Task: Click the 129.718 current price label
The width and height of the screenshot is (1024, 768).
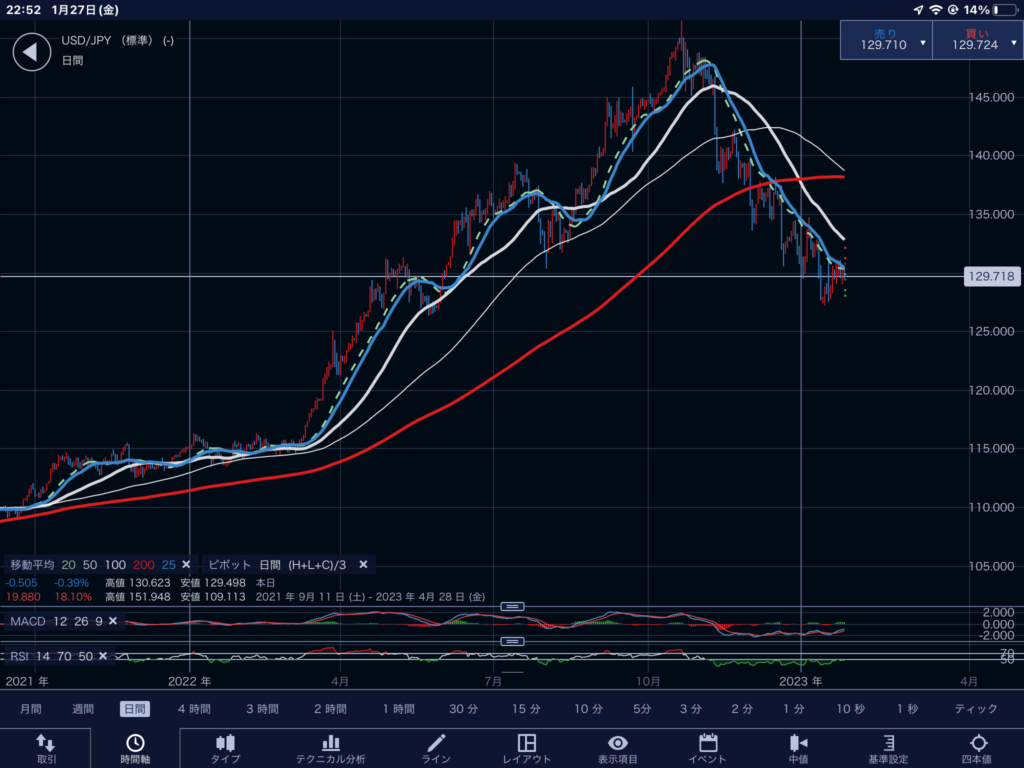Action: (990, 276)
